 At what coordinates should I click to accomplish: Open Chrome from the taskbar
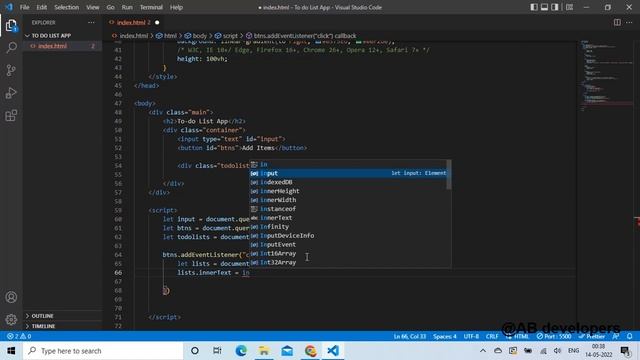310,351
